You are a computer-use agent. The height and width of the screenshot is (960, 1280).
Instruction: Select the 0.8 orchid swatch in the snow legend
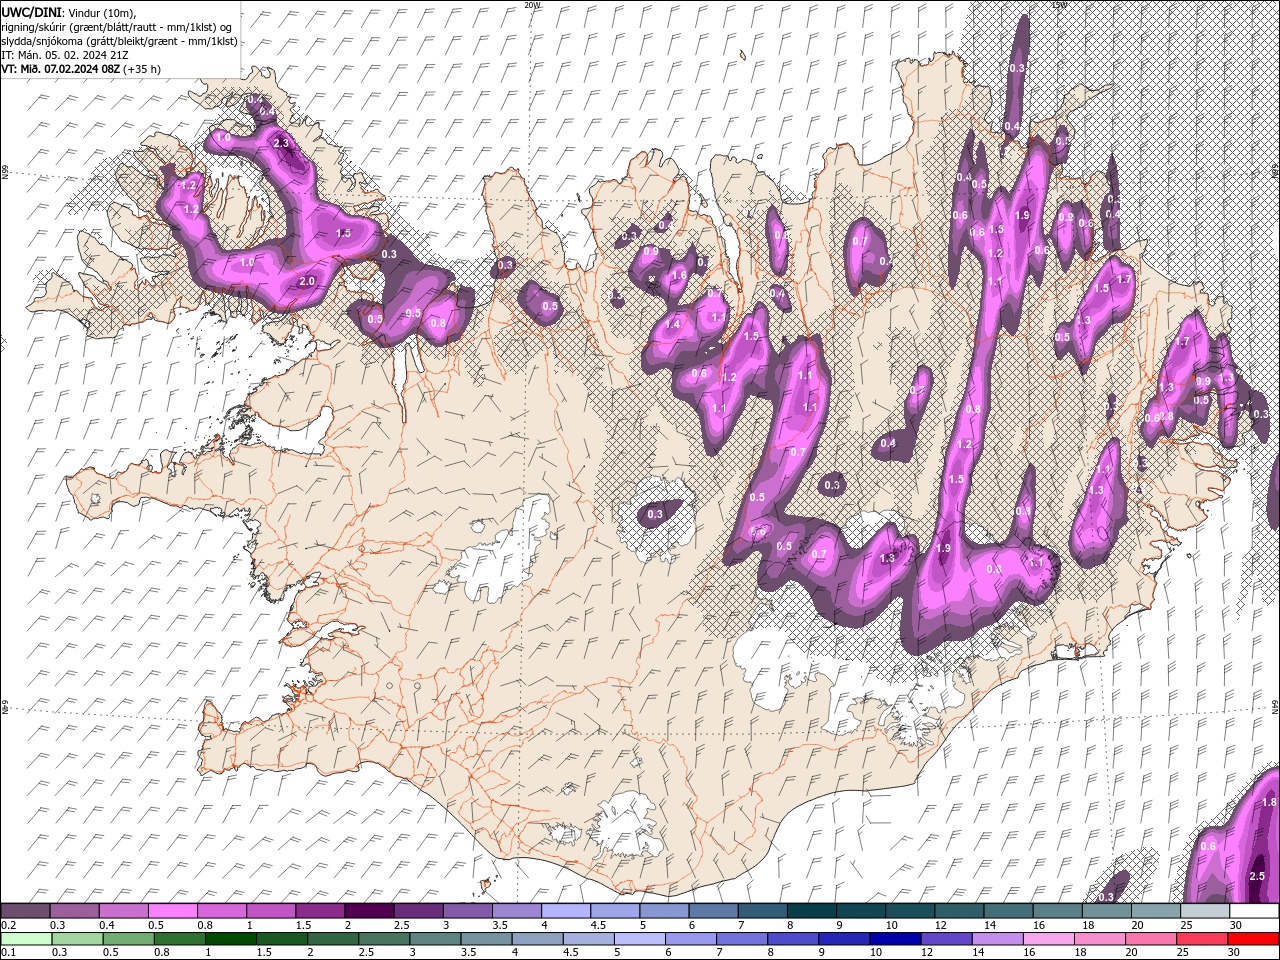(221, 911)
